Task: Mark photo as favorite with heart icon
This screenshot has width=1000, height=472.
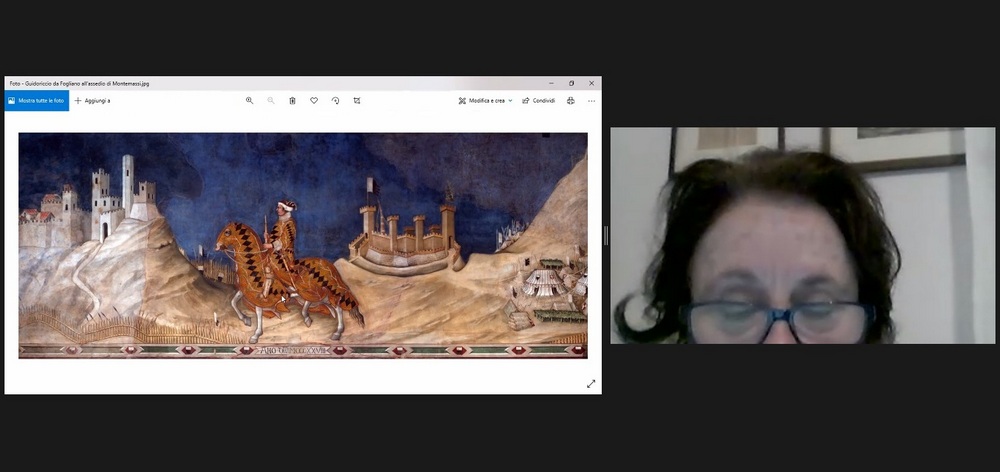Action: click(314, 101)
